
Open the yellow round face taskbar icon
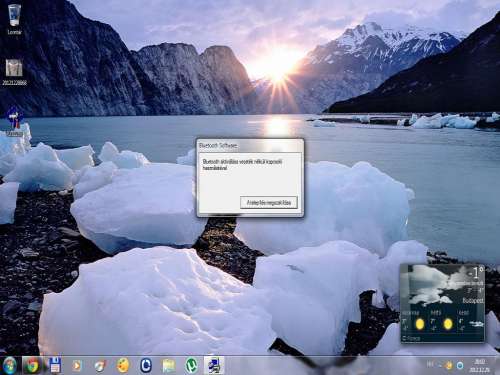pos(123,366)
